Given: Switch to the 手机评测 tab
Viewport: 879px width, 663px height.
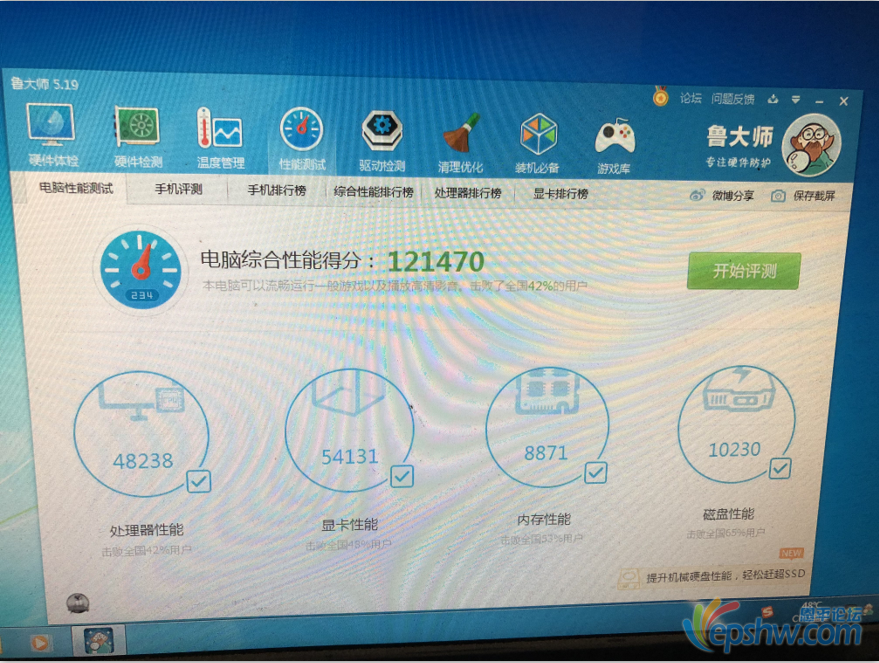Looking at the screenshot, I should click(x=178, y=189).
